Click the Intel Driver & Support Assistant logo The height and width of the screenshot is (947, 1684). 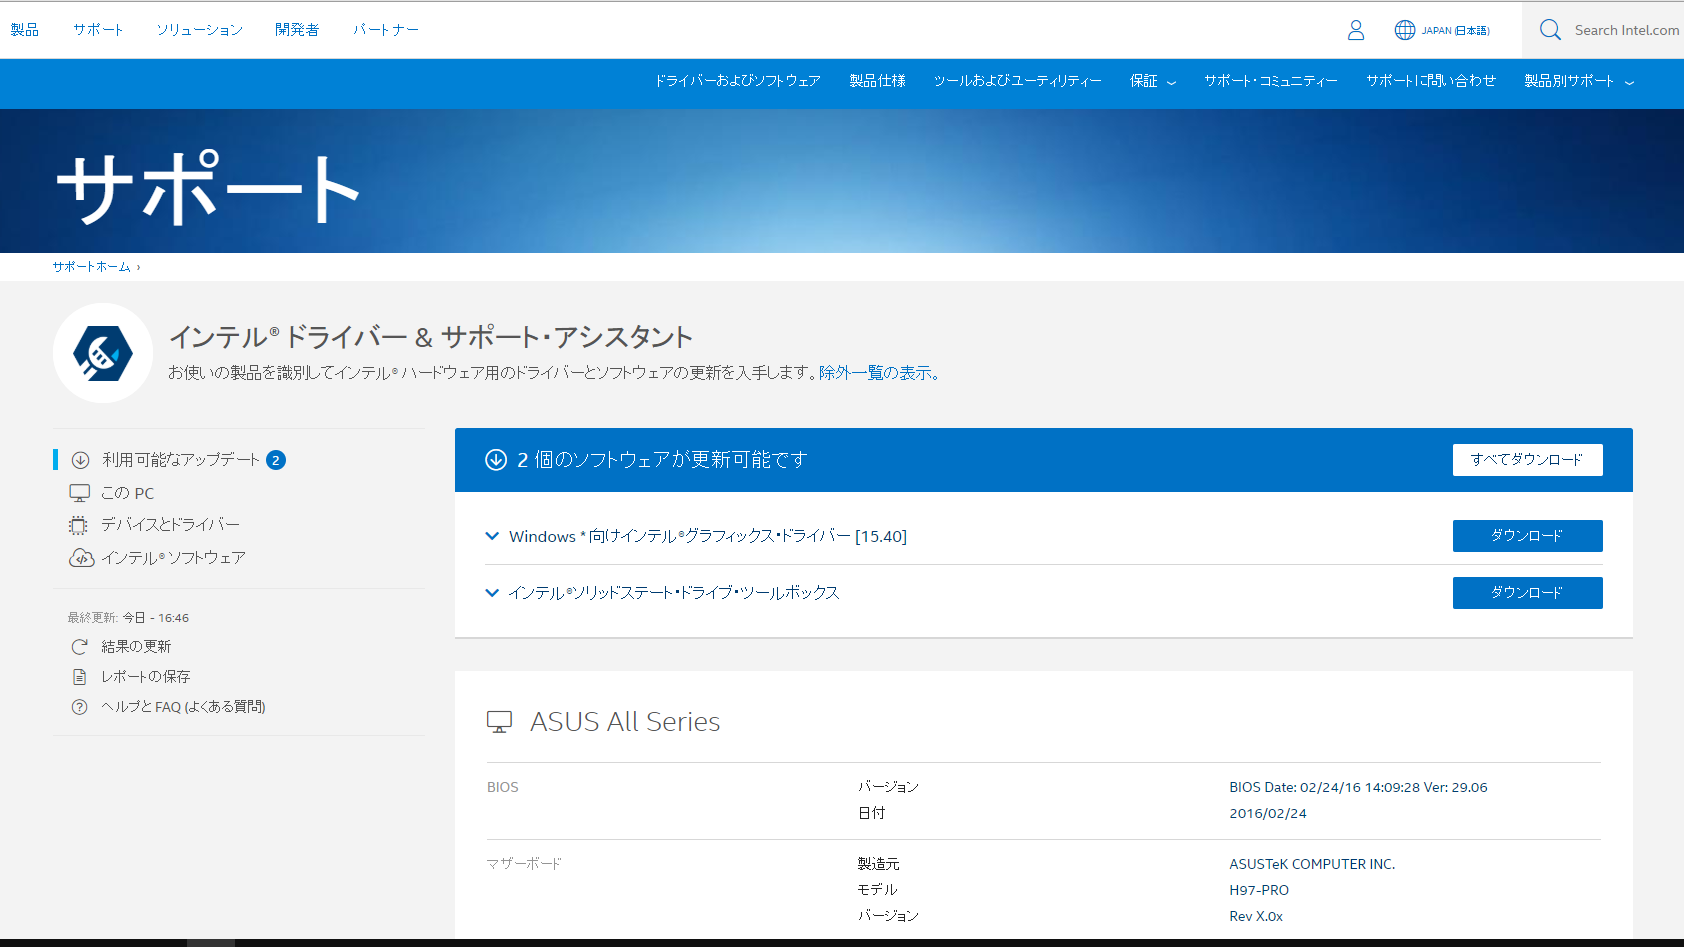pyautogui.click(x=103, y=353)
